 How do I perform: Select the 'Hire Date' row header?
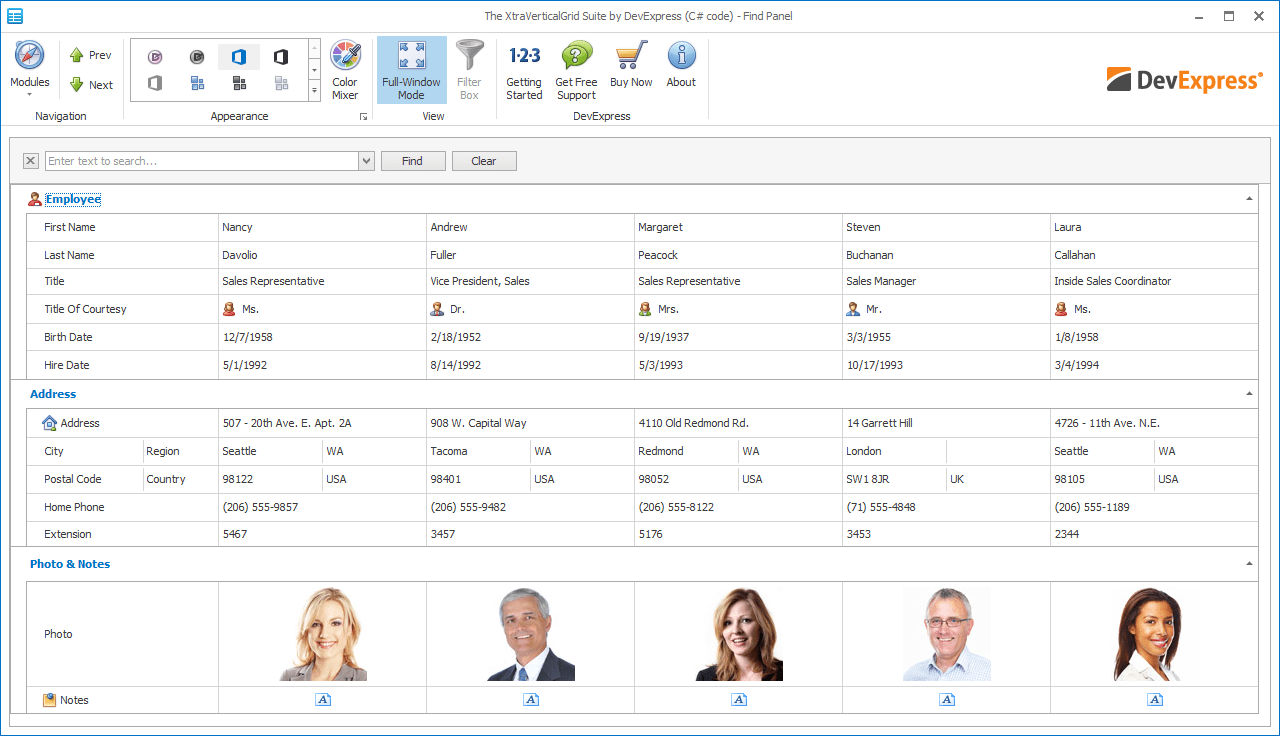tap(122, 365)
